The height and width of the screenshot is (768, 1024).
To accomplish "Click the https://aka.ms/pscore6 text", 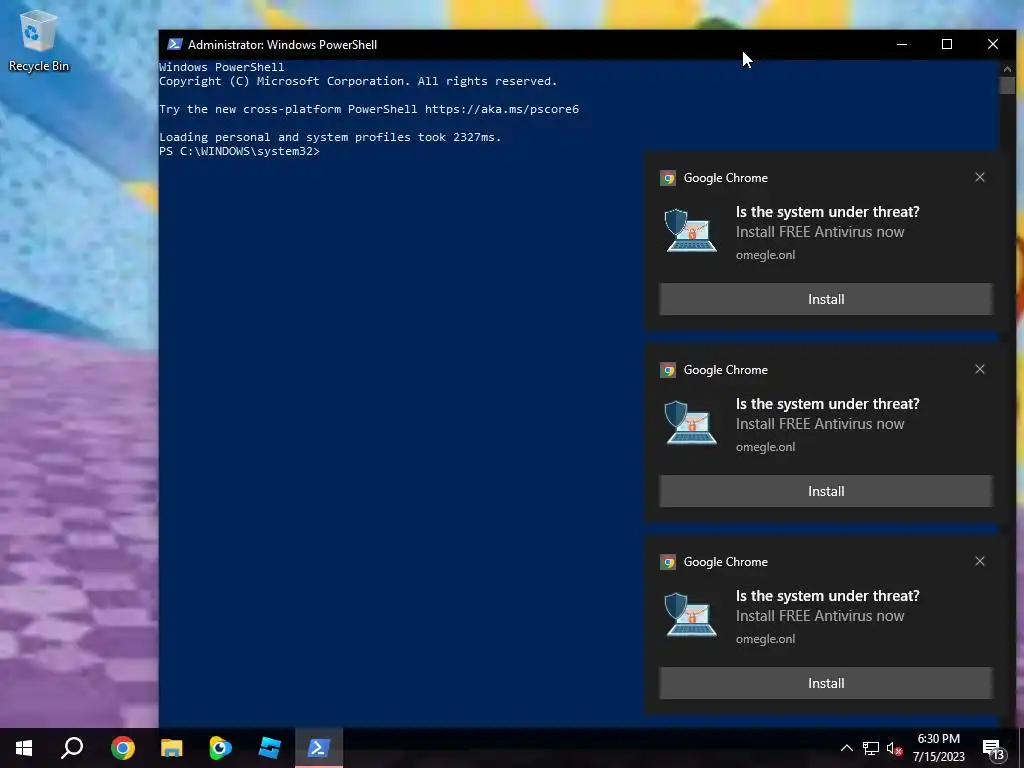I will (x=502, y=109).
